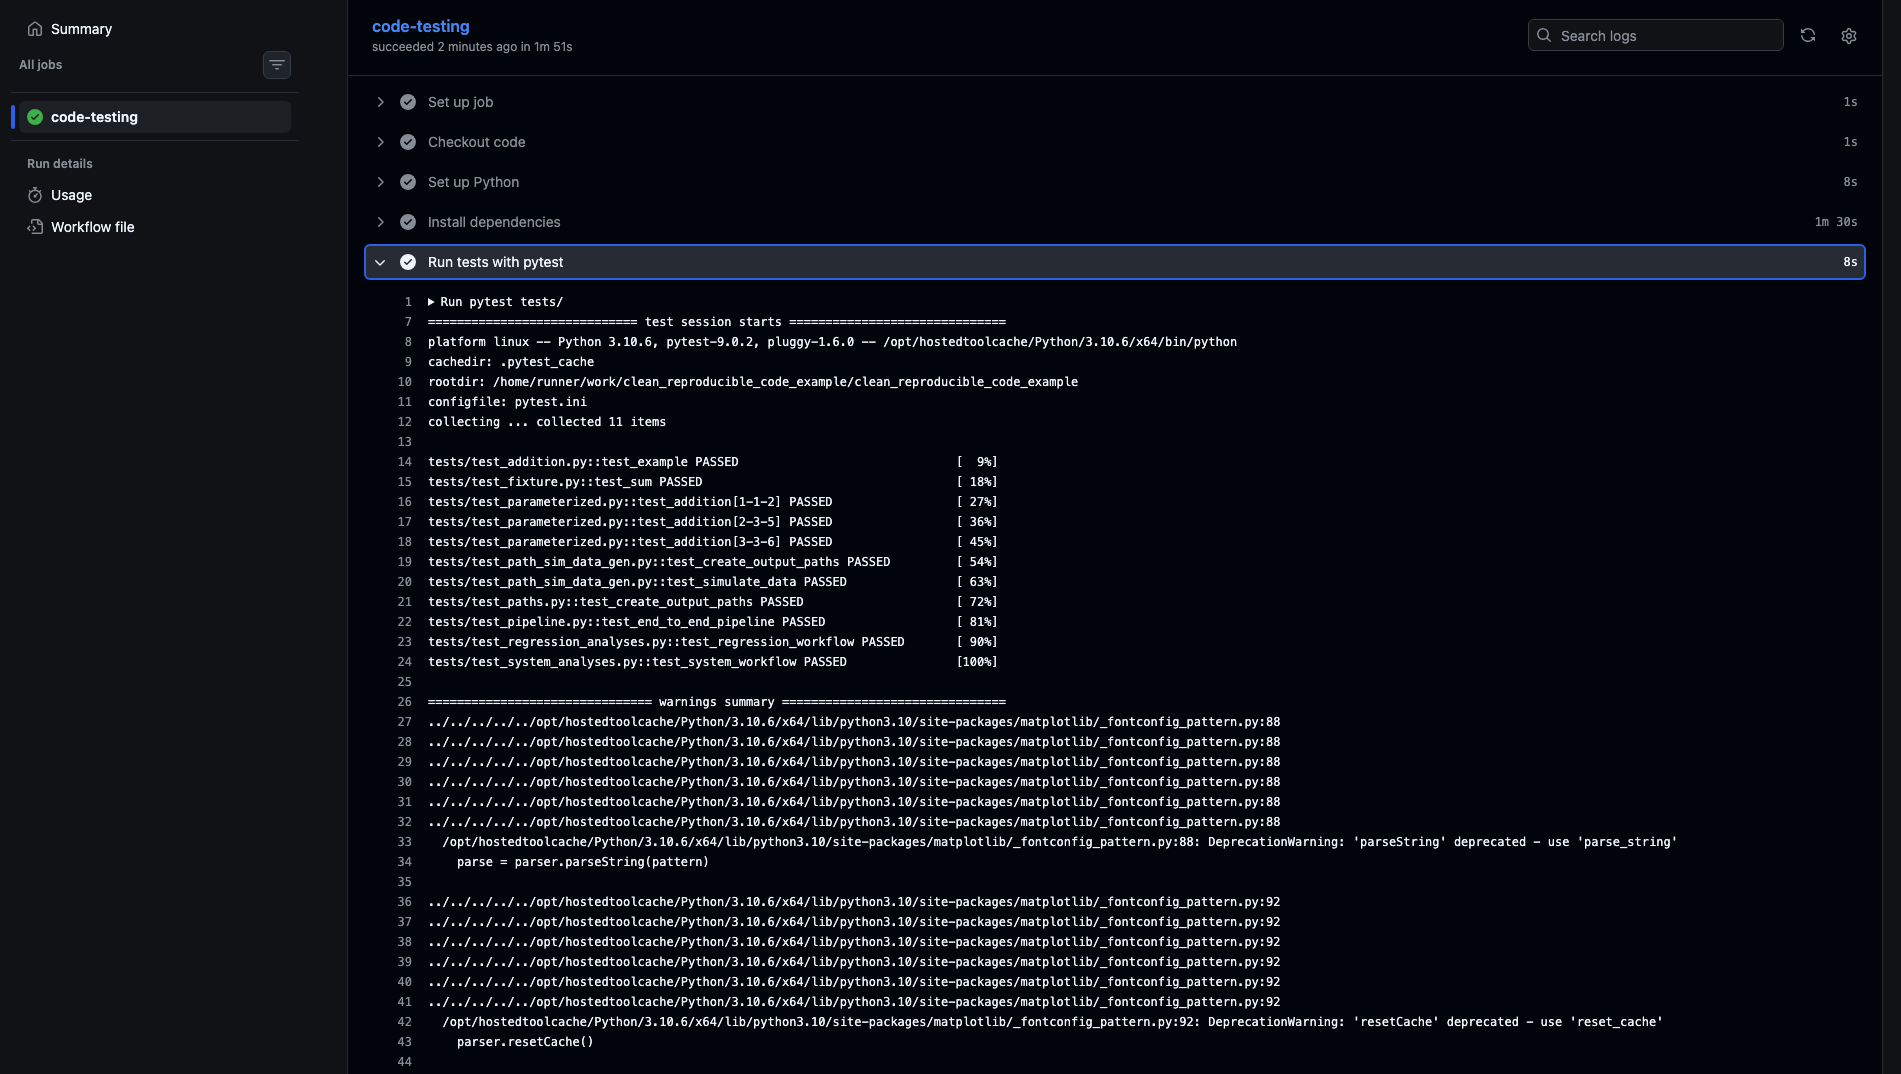The height and width of the screenshot is (1074, 1901).
Task: Refresh the logs with the reload icon
Action: (1808, 35)
